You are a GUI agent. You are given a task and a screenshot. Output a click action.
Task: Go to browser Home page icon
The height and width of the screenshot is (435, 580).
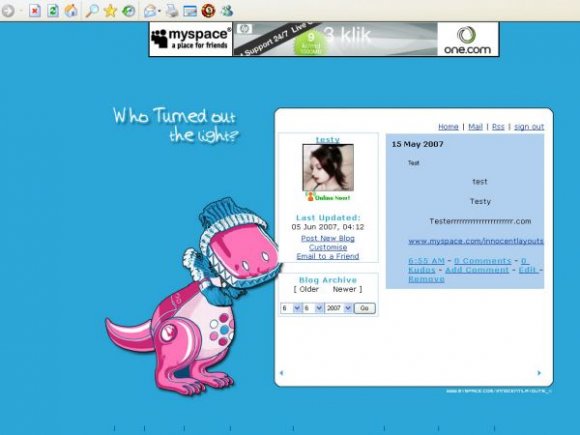pyautogui.click(x=71, y=11)
